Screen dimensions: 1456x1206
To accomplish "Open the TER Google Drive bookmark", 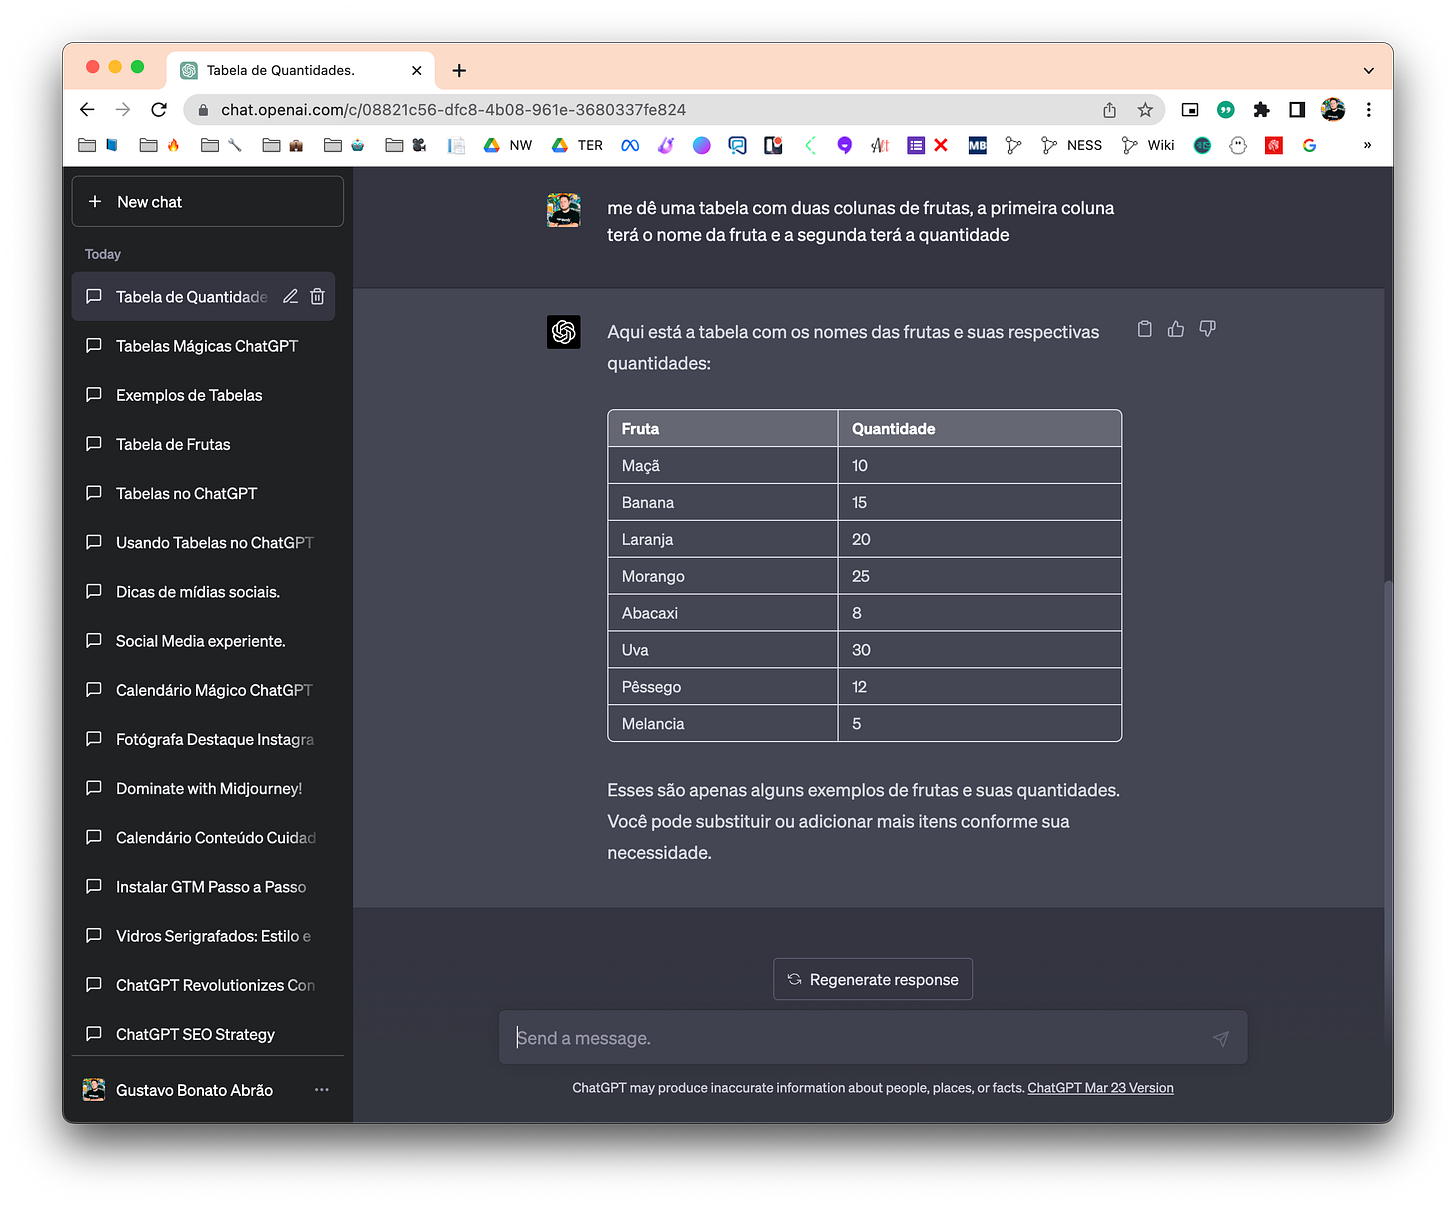I will tap(577, 145).
